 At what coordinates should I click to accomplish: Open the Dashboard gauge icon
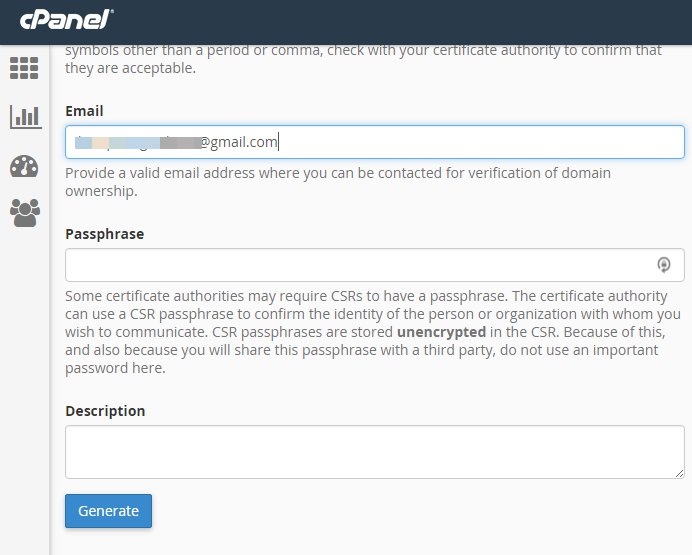point(24,166)
